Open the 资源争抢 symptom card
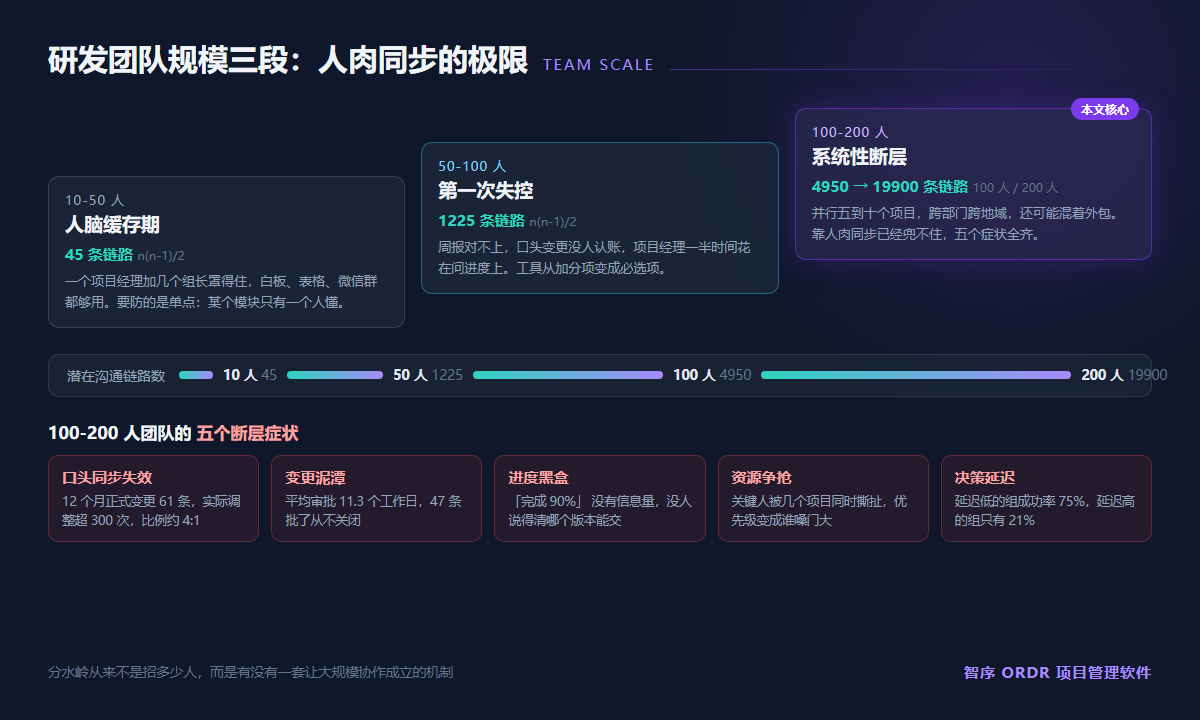This screenshot has height=720, width=1200. pos(823,498)
